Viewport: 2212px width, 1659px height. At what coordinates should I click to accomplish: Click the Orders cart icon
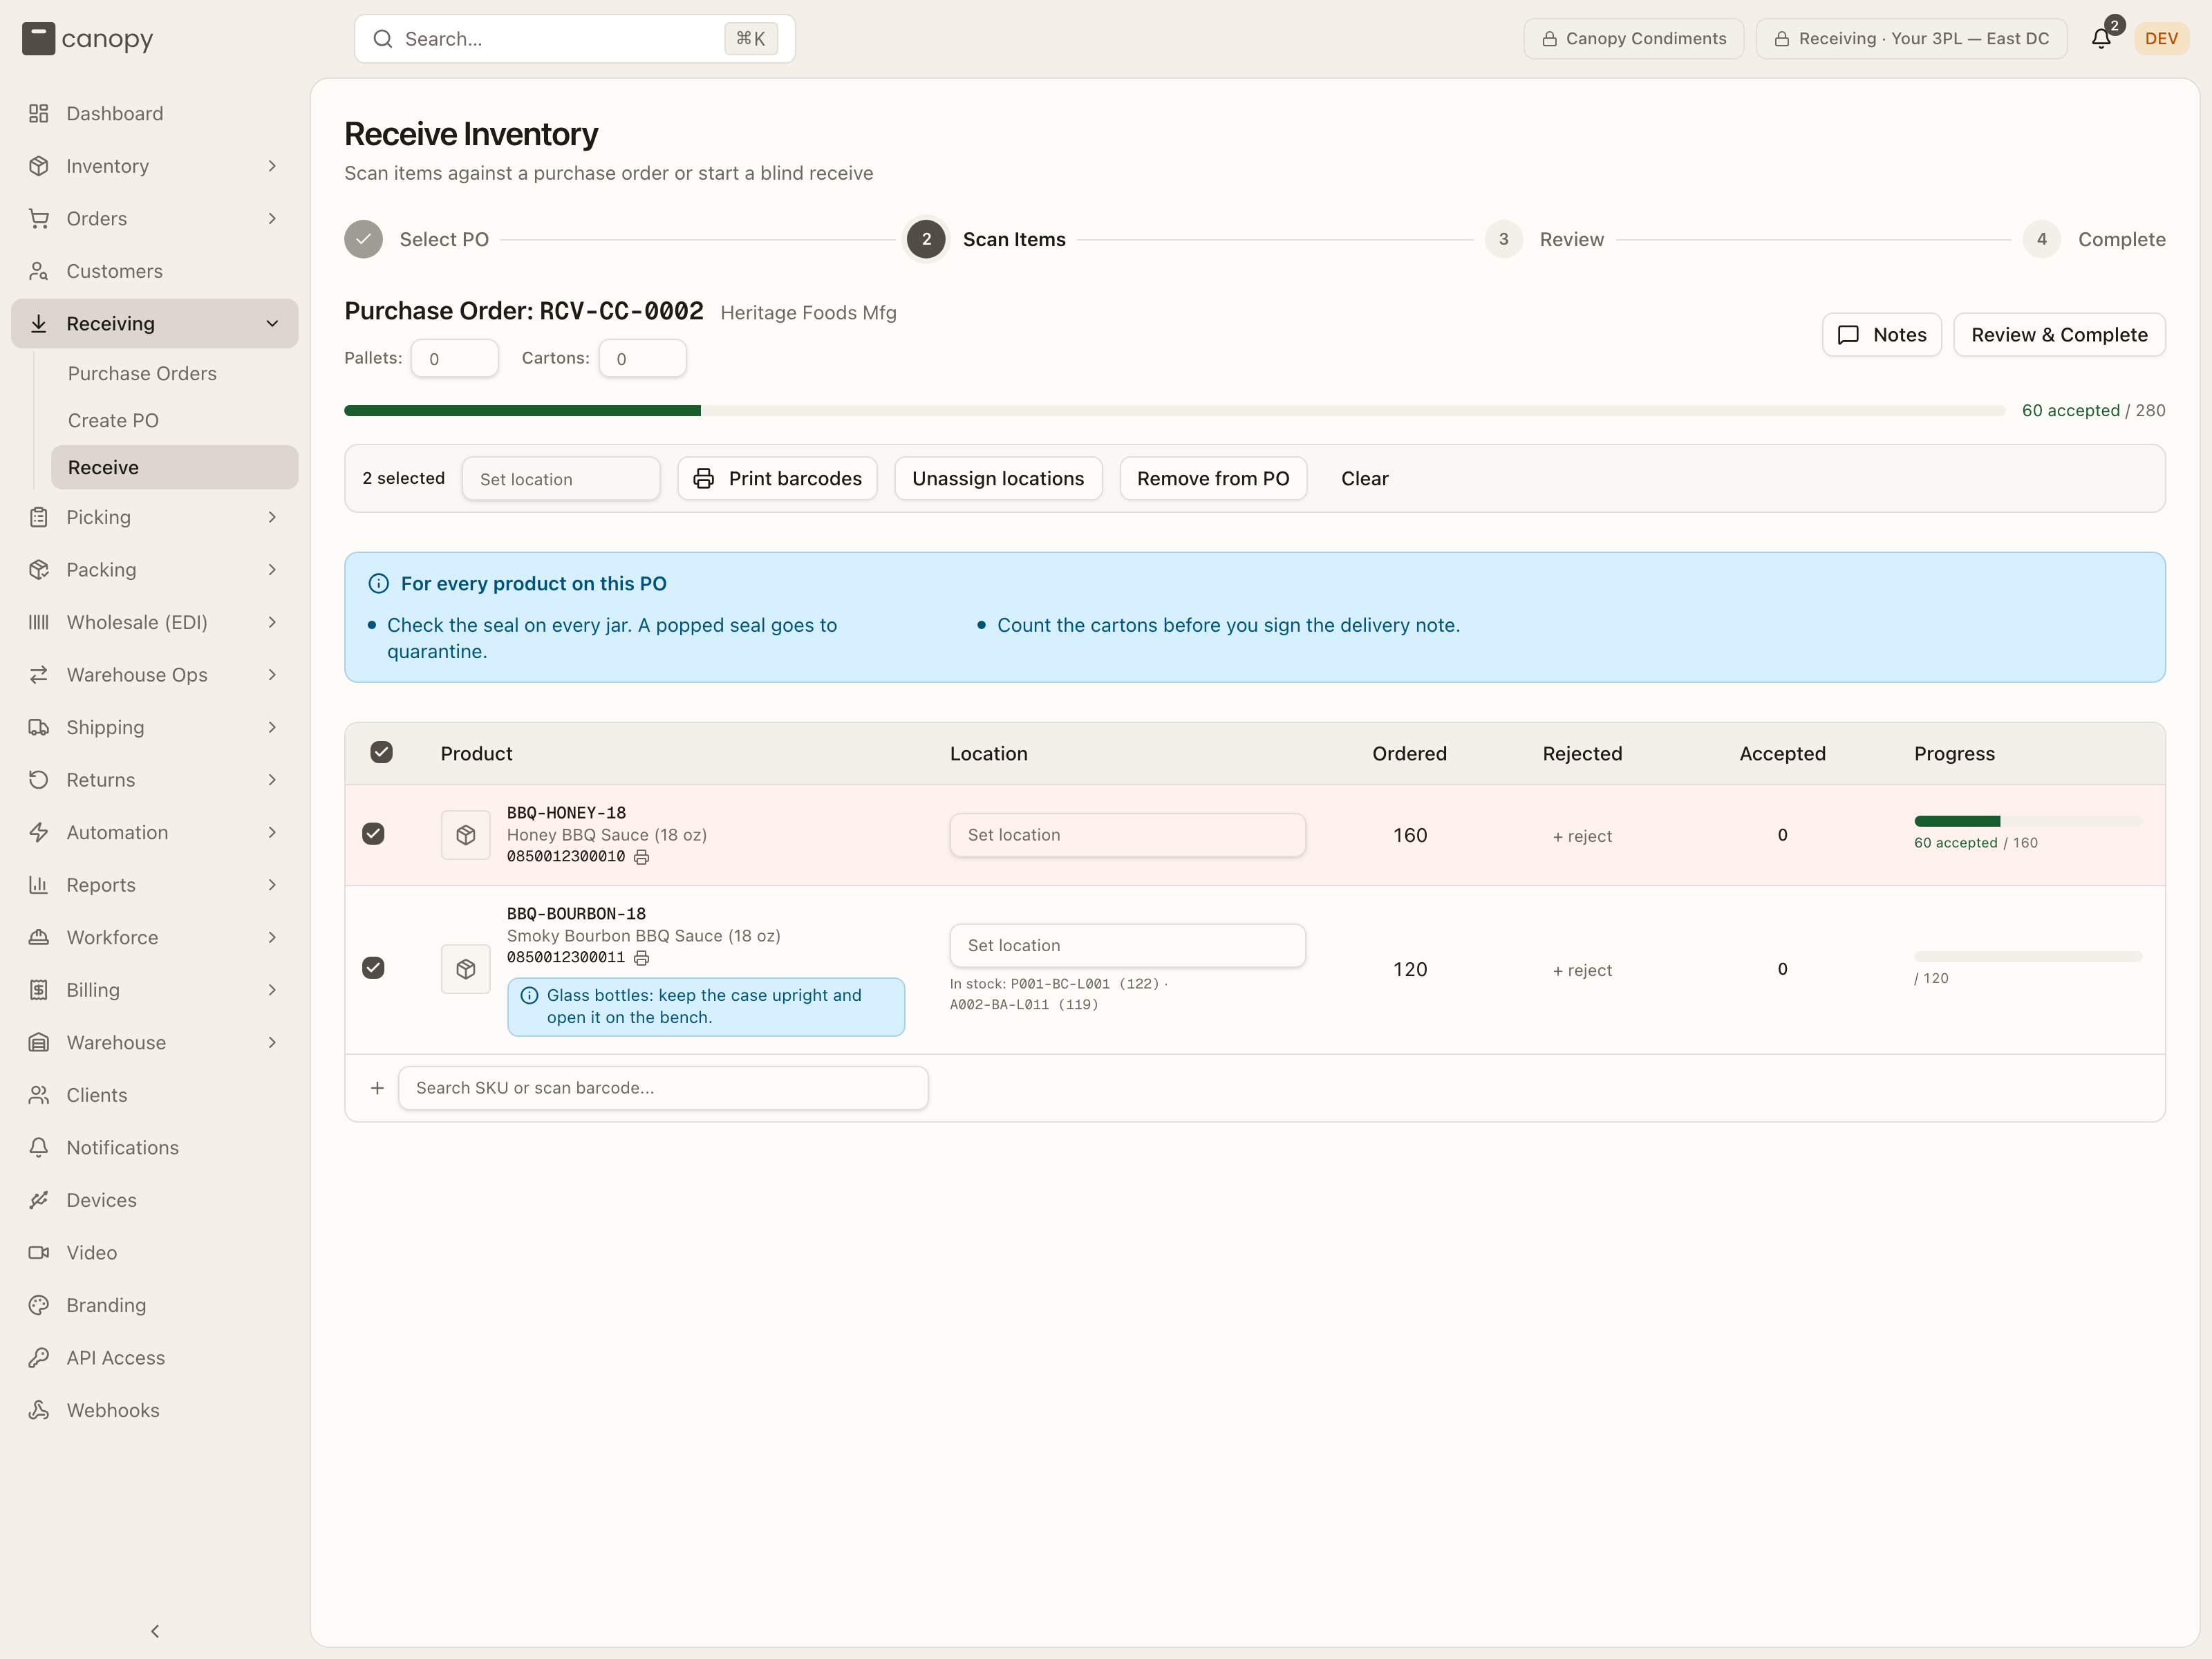tap(39, 218)
